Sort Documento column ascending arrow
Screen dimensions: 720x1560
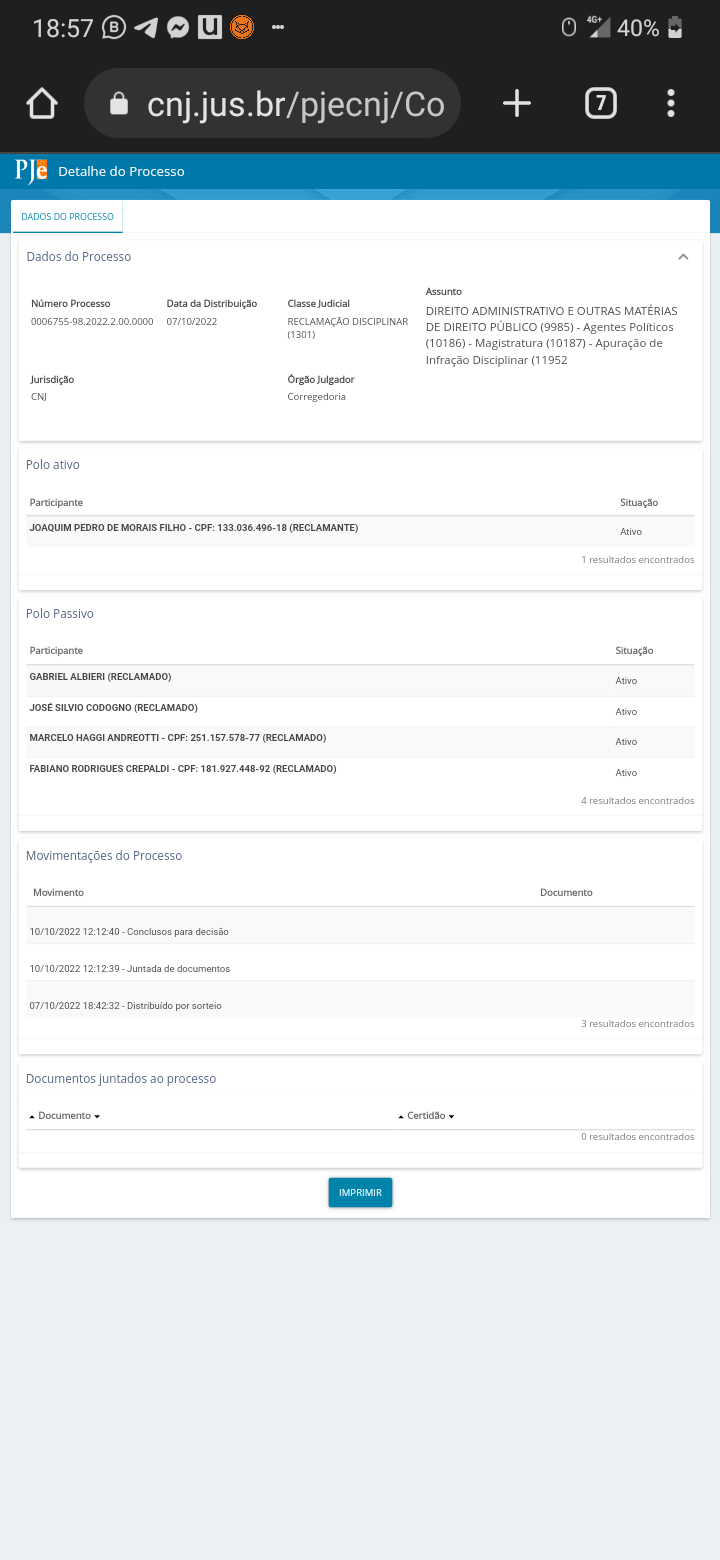pos(32,1116)
